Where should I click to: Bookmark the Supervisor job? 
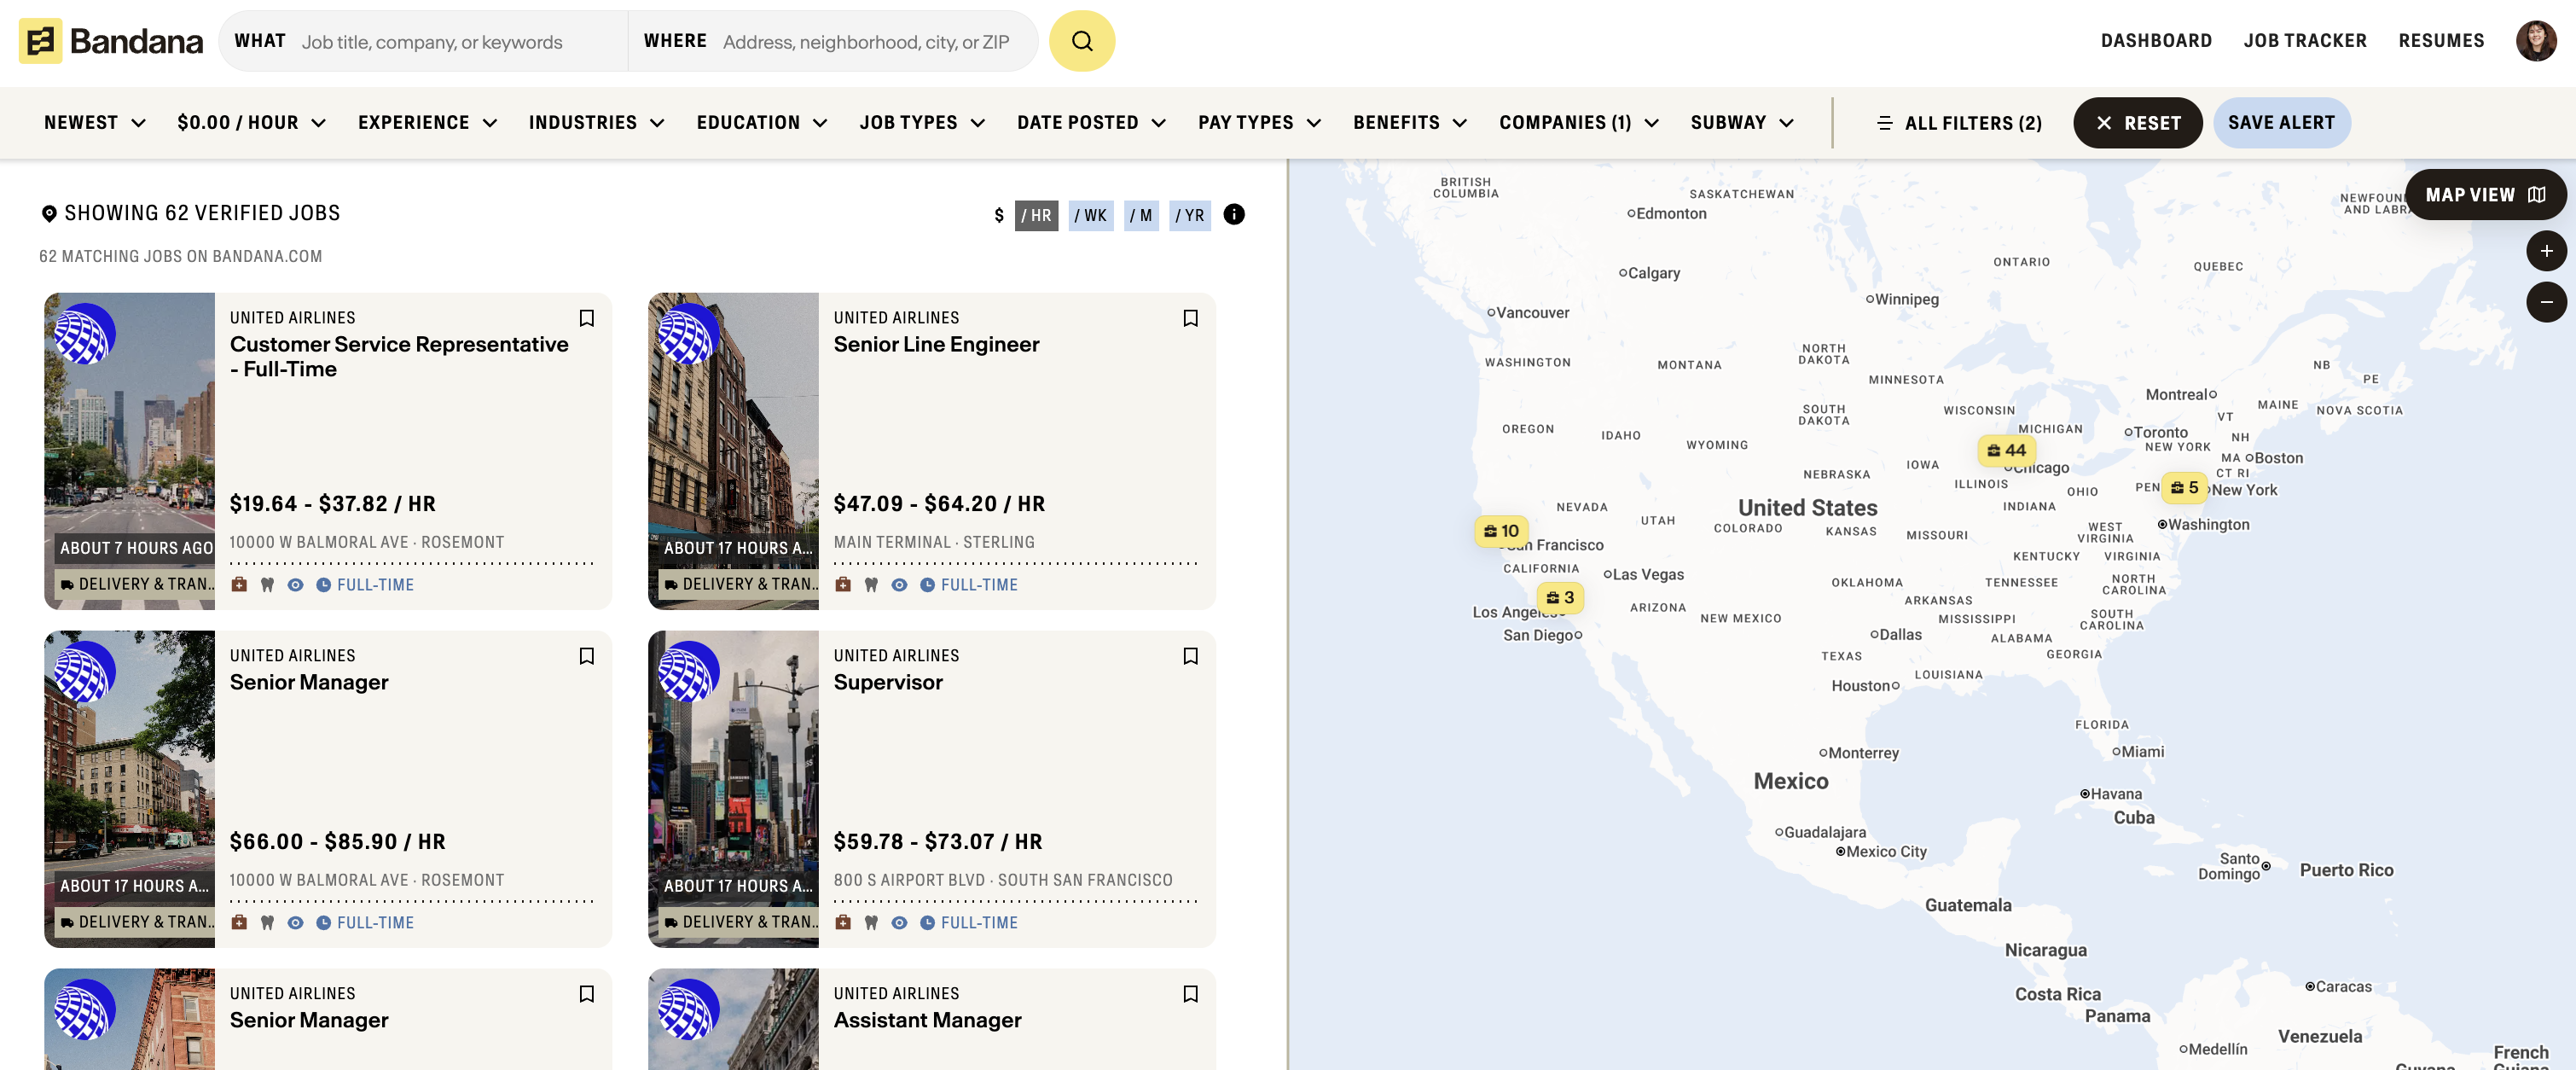tap(1190, 656)
